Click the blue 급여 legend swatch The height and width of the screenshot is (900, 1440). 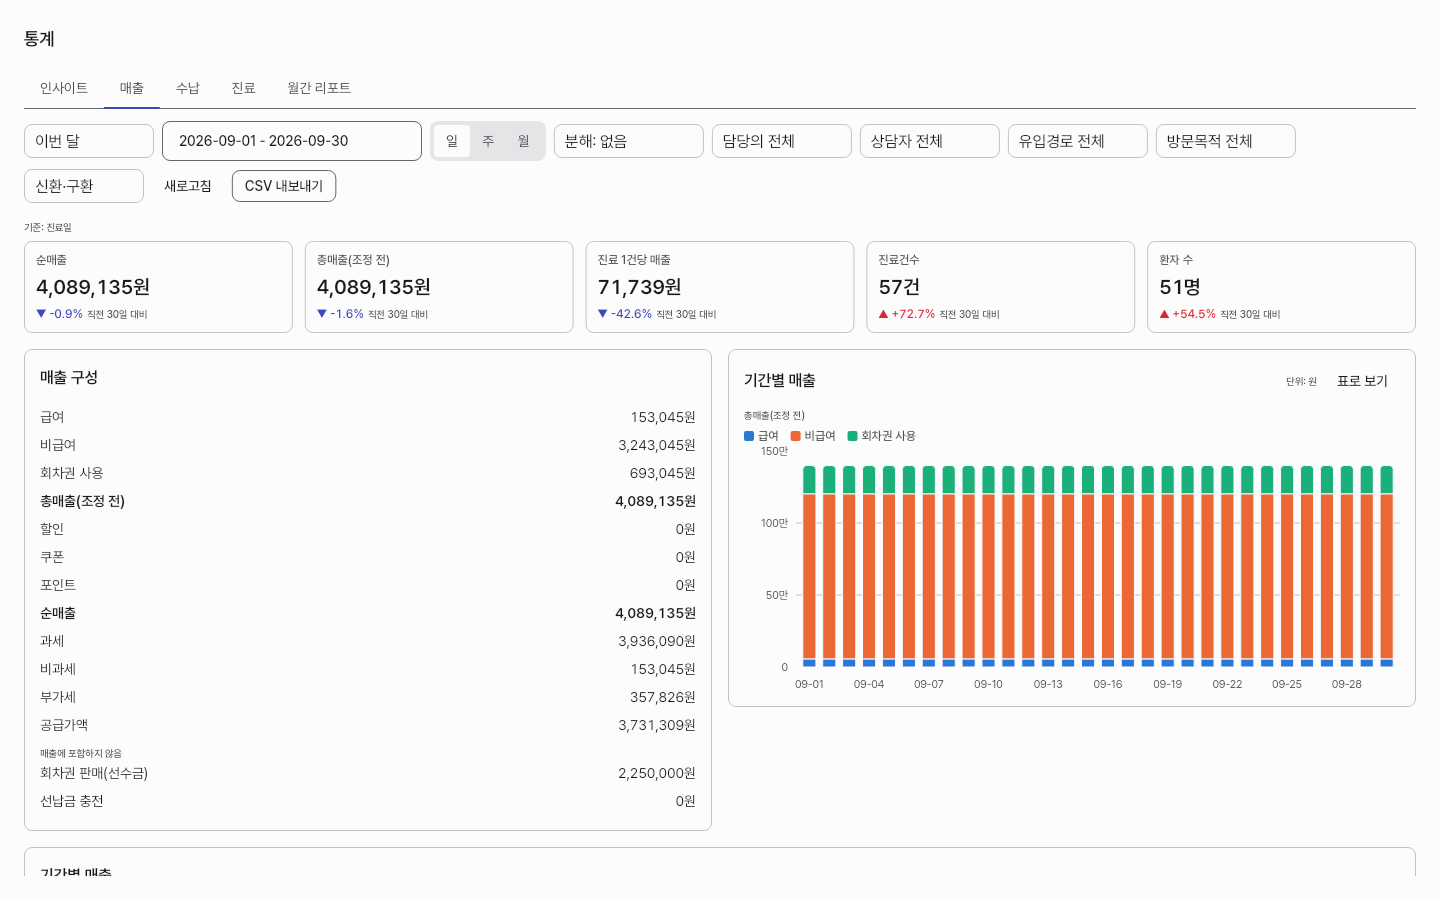coord(749,436)
